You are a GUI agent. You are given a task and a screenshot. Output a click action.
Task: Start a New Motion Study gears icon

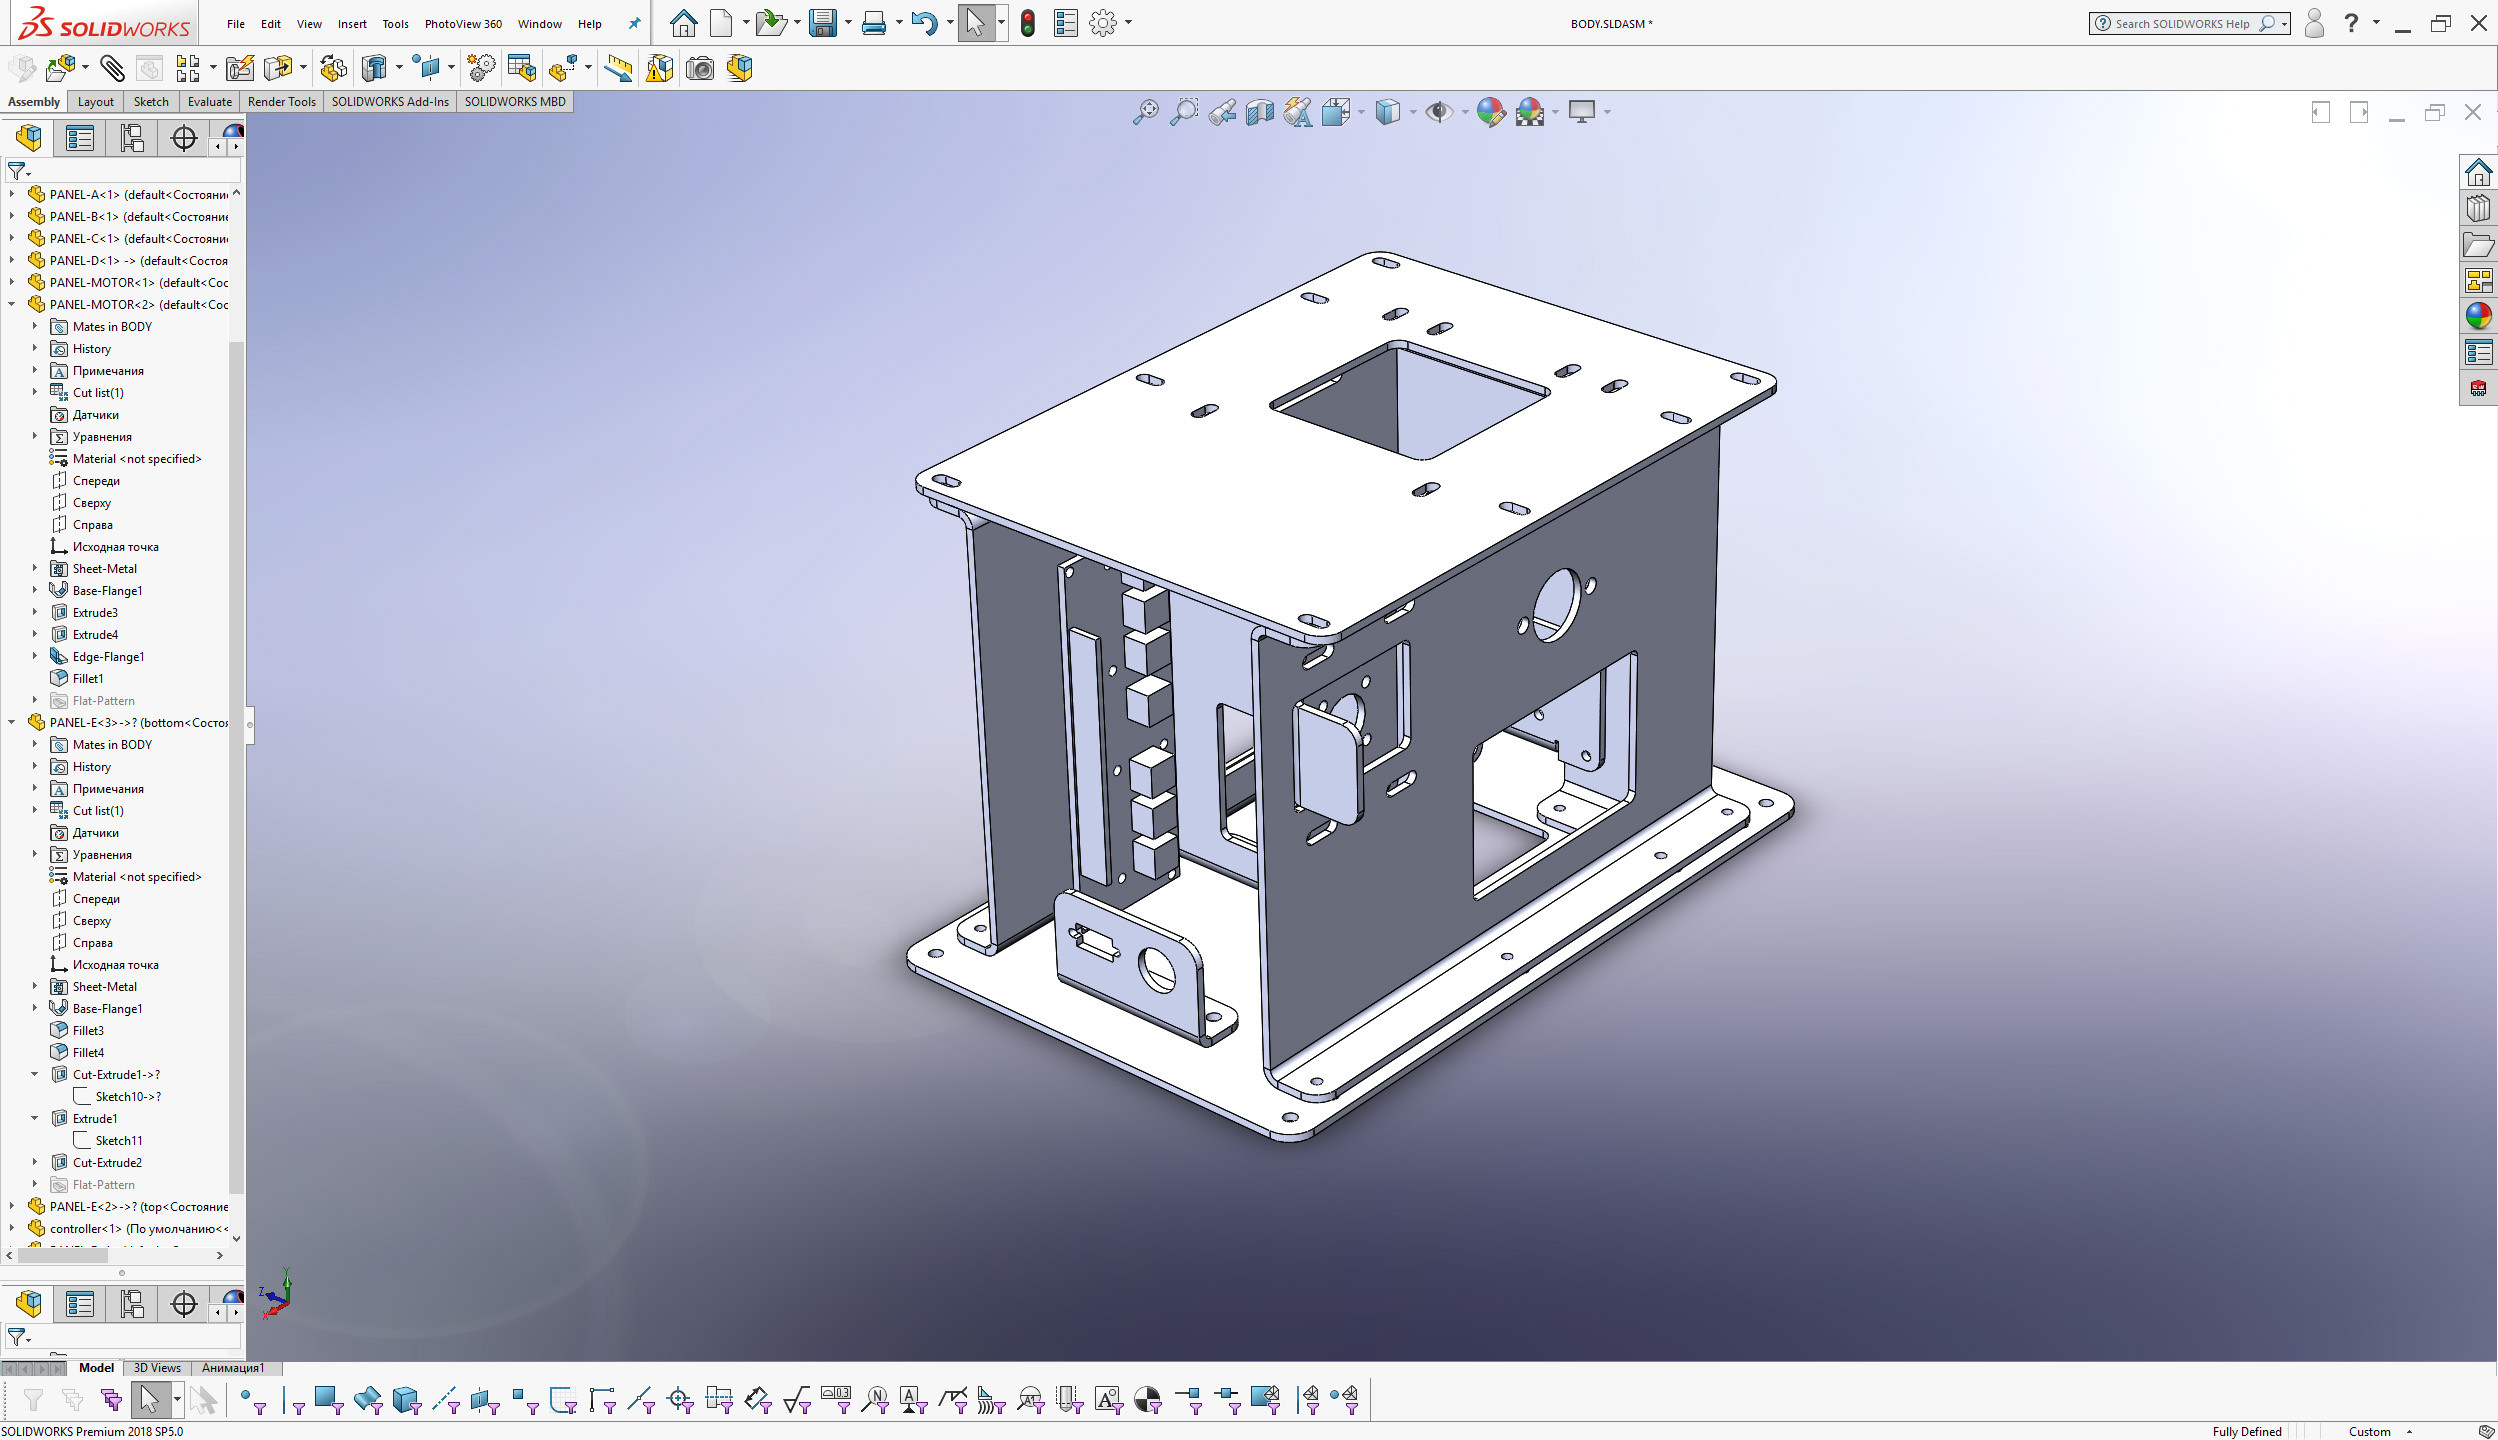click(481, 68)
